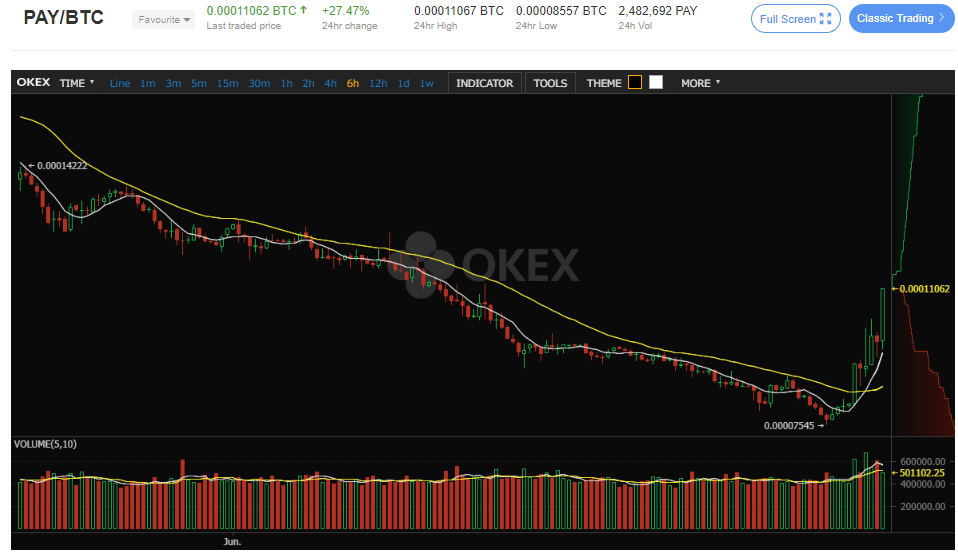The image size is (958, 553).
Task: Switch chart to Line view
Action: pos(119,83)
